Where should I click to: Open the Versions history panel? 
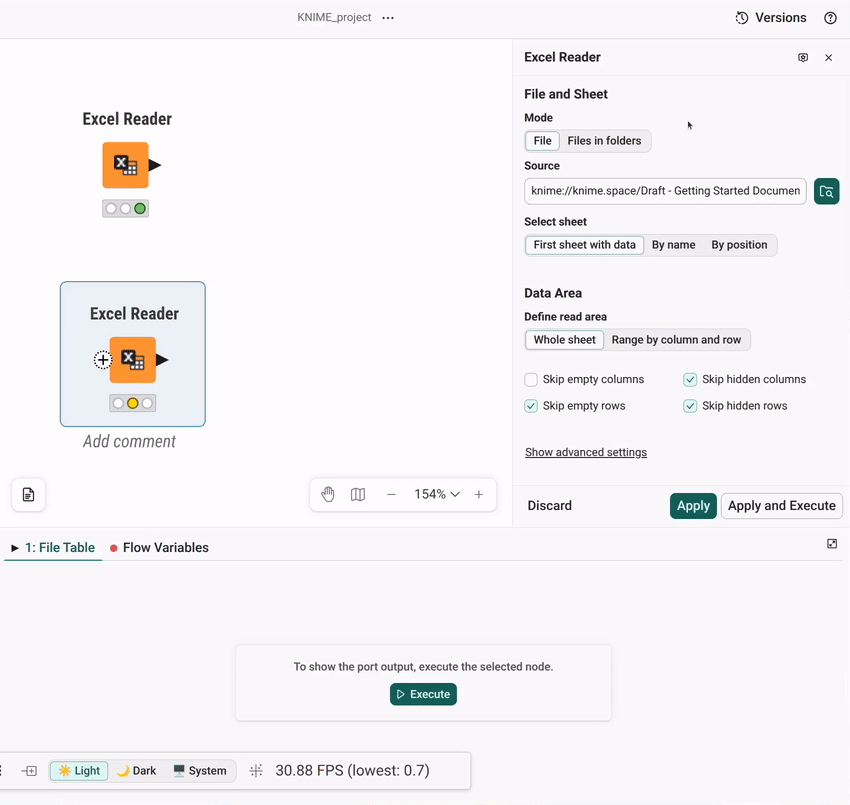click(771, 18)
